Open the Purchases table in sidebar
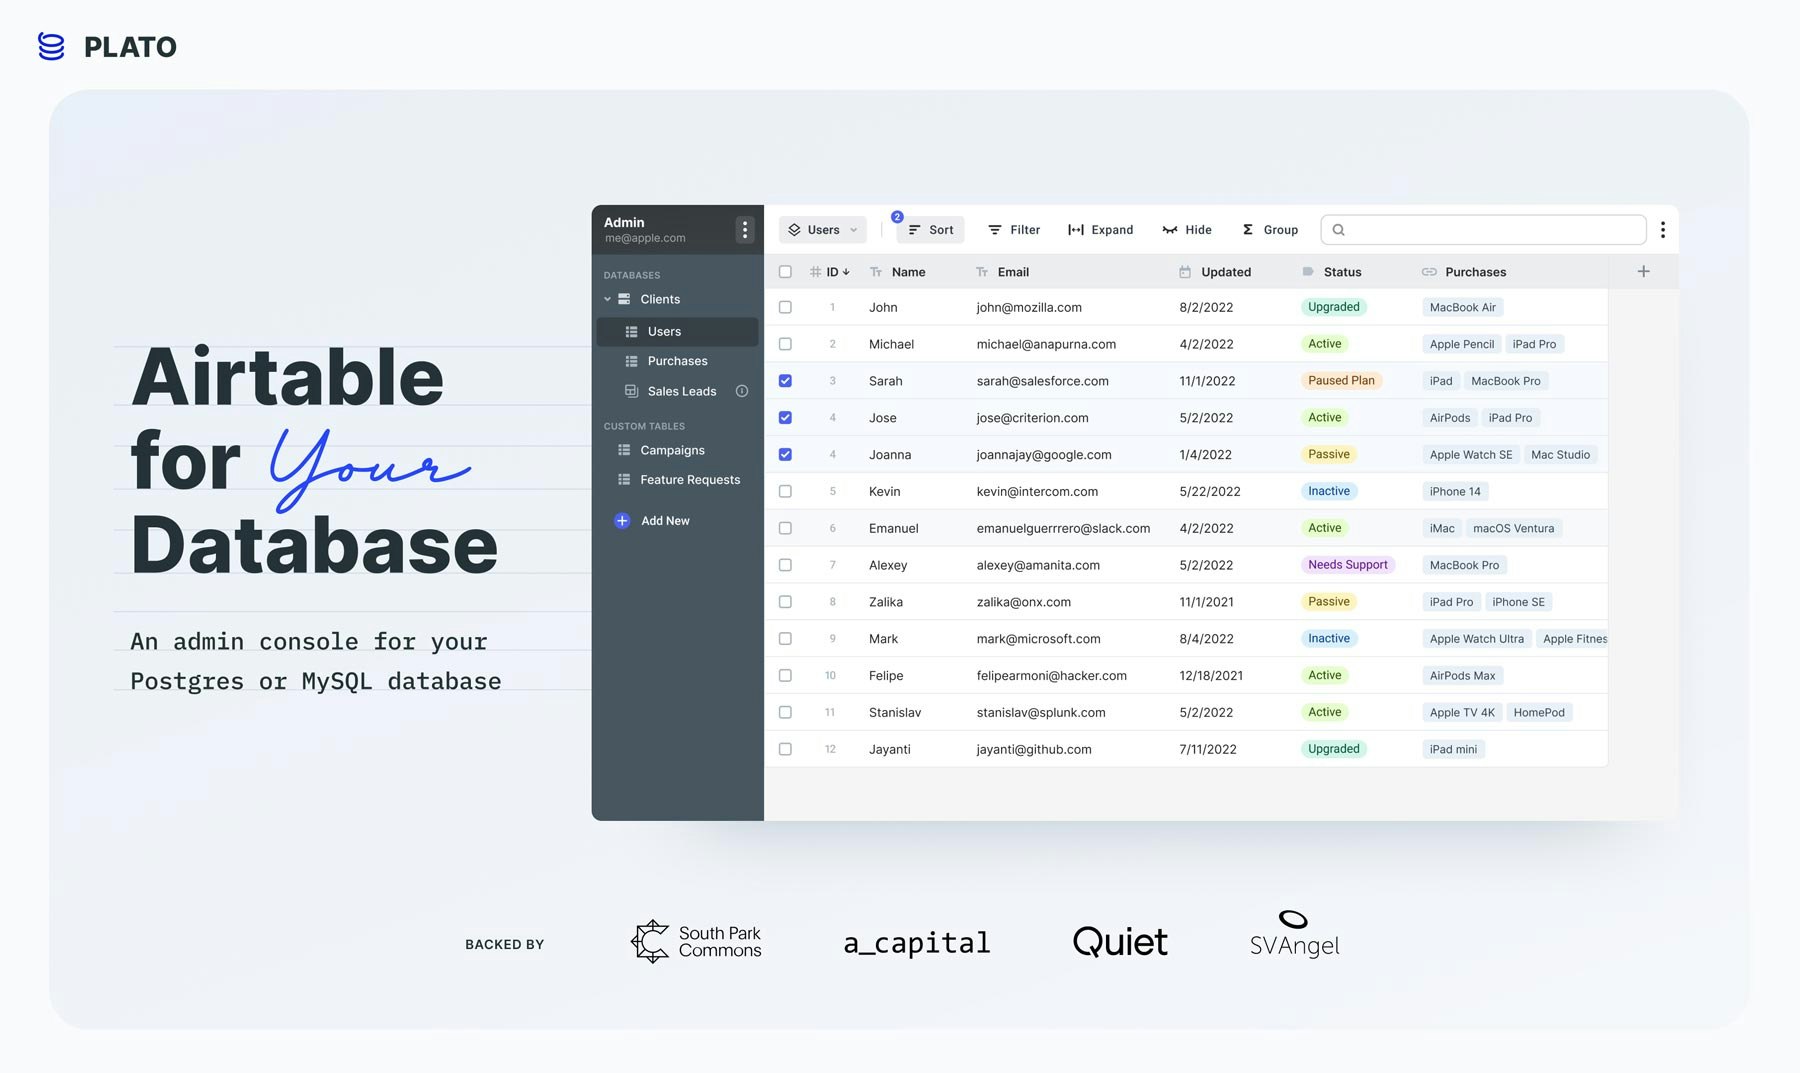This screenshot has width=1800, height=1073. [677, 361]
